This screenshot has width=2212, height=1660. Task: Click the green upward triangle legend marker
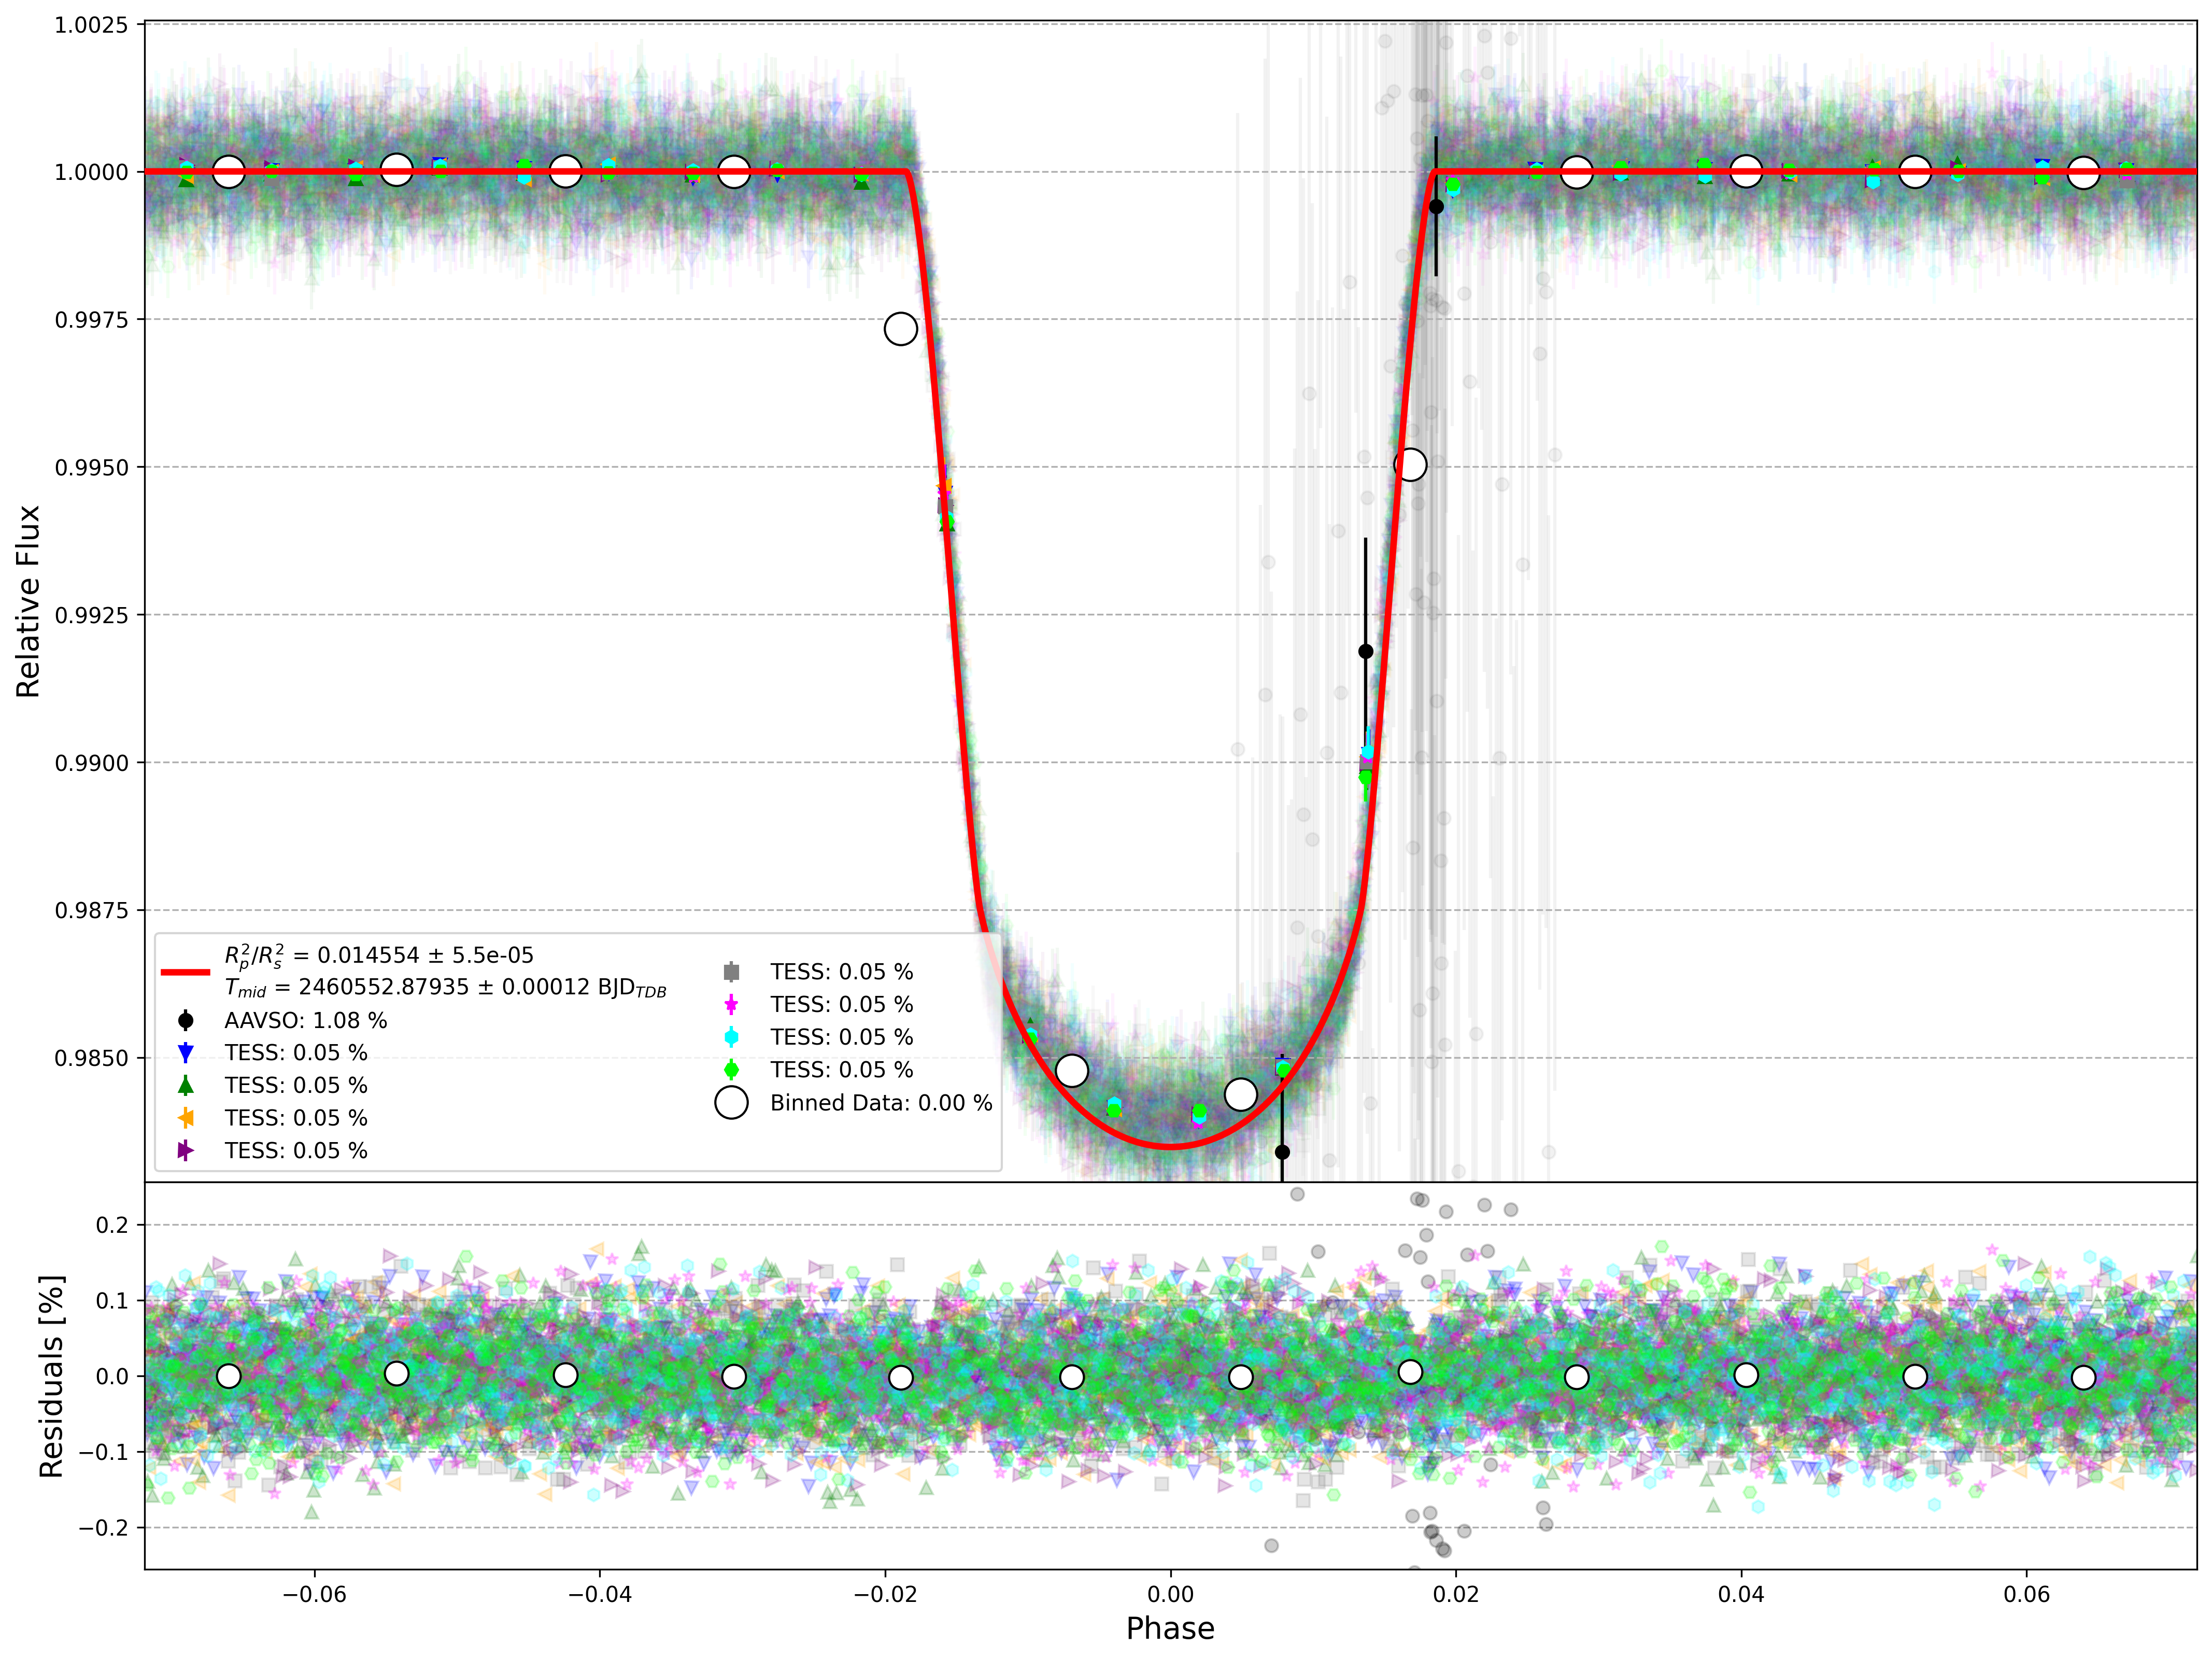185,1085
